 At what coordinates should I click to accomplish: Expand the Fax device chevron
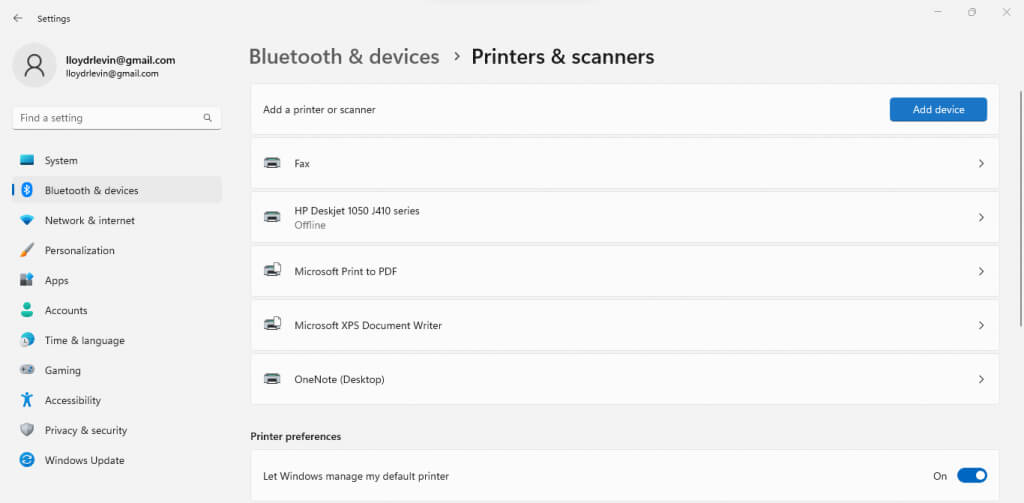pos(981,163)
